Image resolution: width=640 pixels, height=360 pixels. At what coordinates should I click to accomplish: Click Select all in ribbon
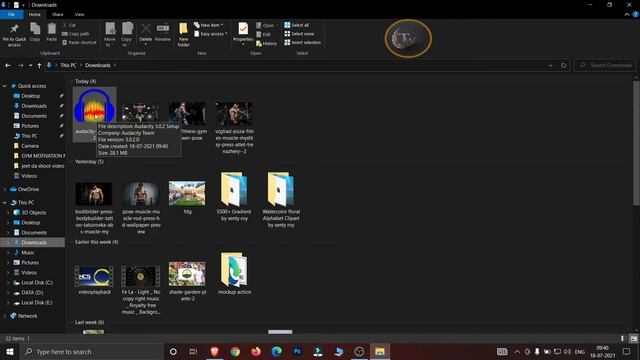297,25
